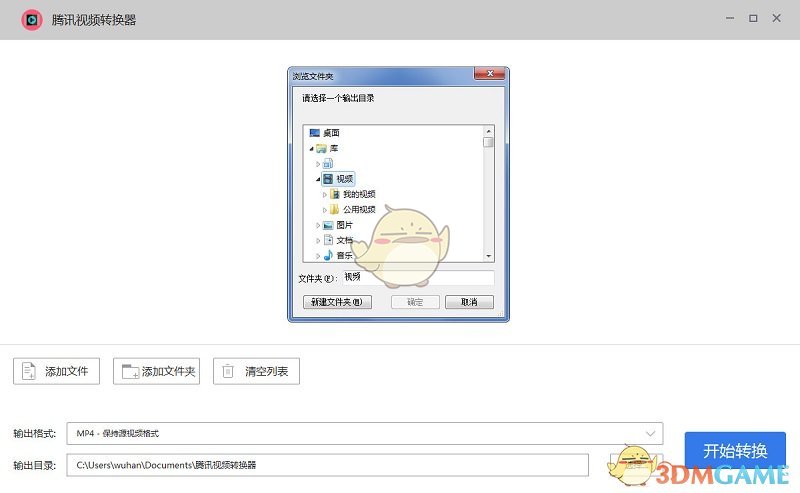Maximize the converter window
This screenshot has width=800, height=493.
[x=753, y=18]
